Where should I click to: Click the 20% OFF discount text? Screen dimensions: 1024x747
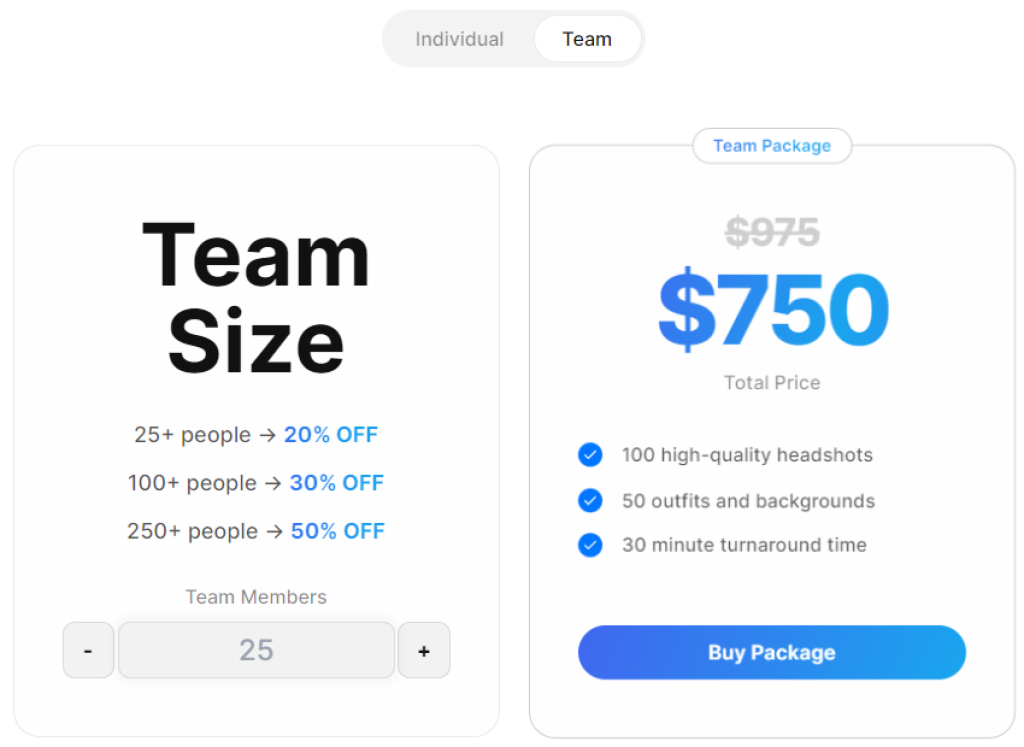(x=330, y=434)
